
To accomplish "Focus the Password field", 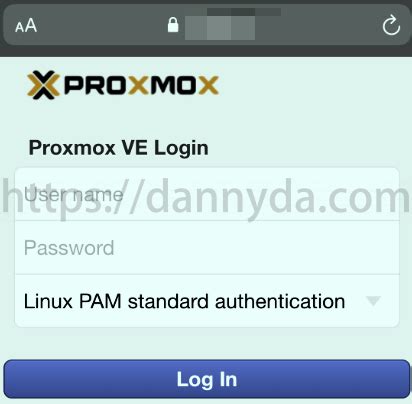I will (x=207, y=248).
